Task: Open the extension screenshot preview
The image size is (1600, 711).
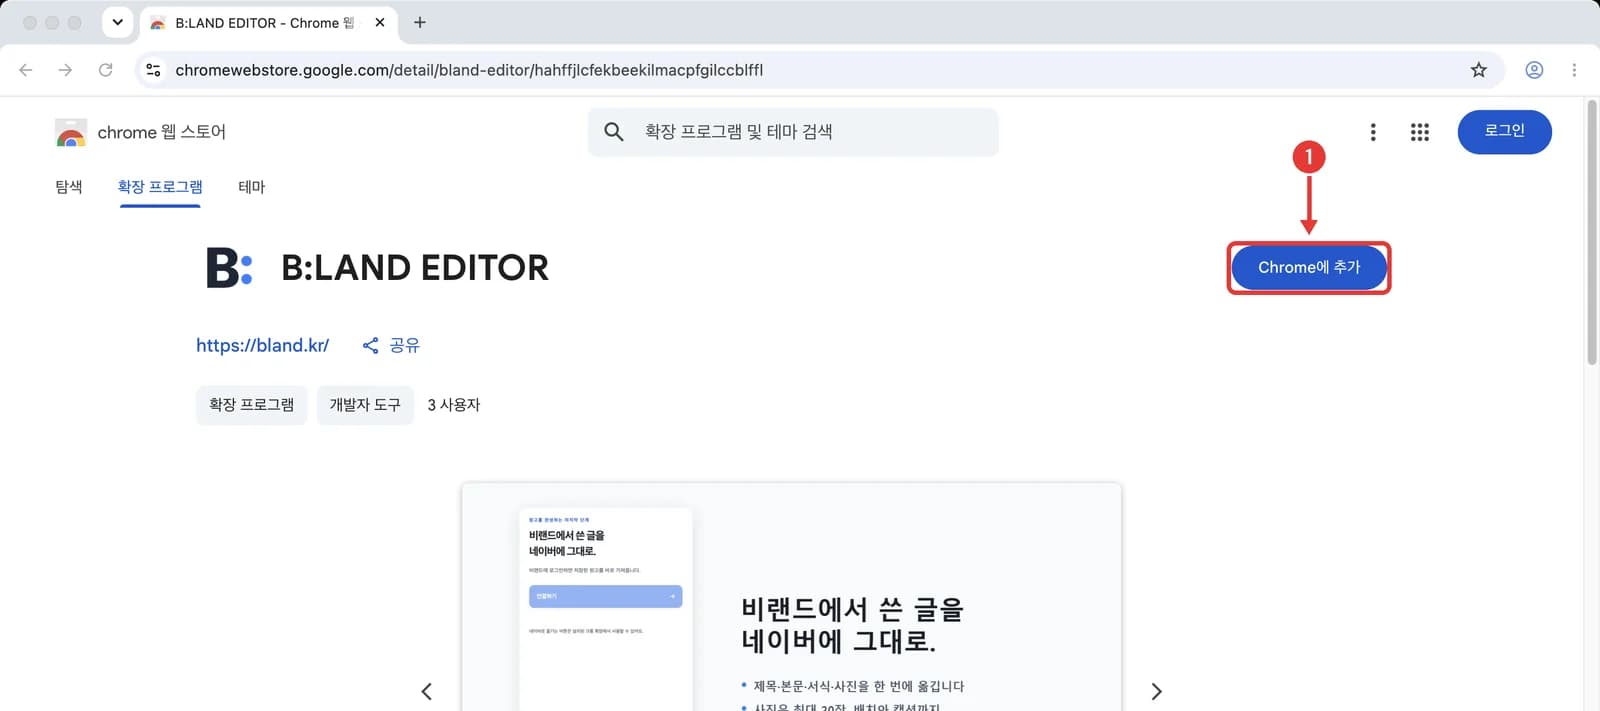Action: (791, 597)
